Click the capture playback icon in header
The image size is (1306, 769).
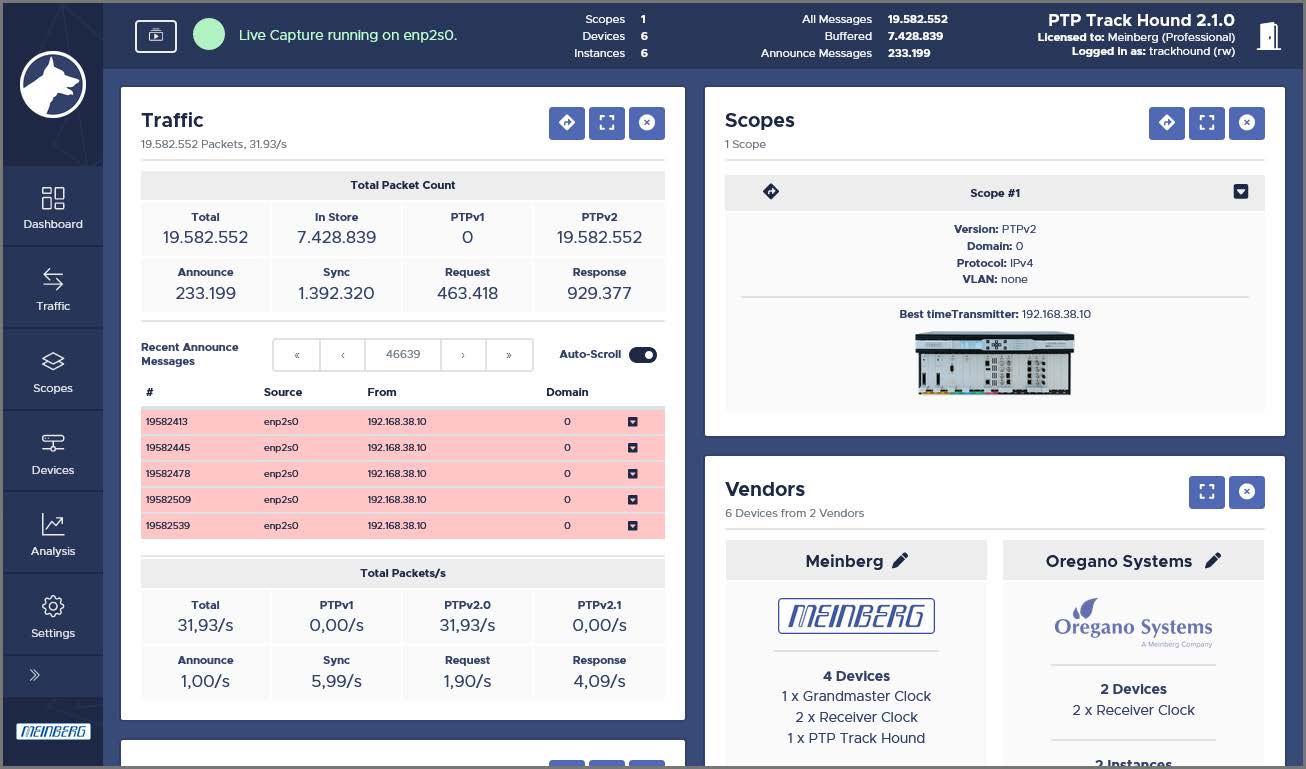[x=156, y=35]
